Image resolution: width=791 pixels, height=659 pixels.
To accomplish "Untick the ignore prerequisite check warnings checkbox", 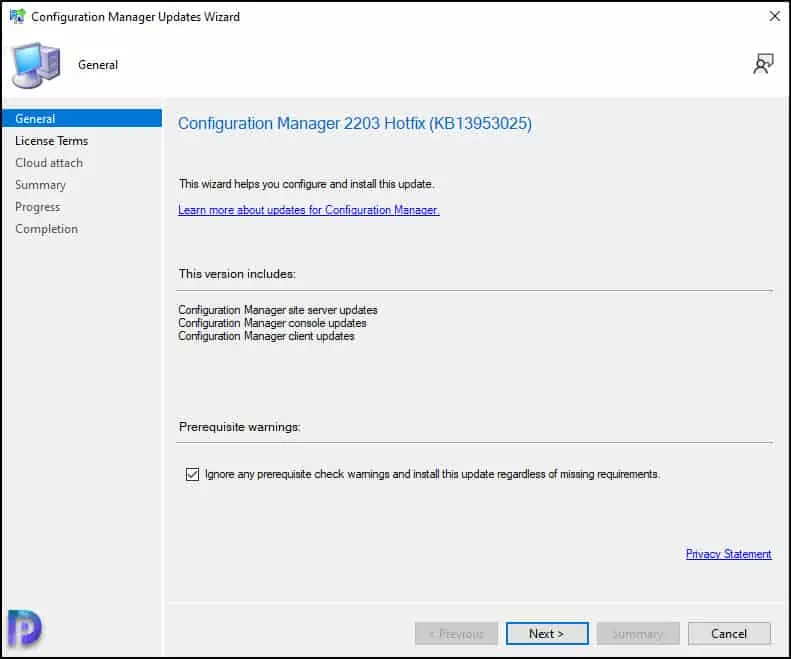I will click(x=192, y=474).
